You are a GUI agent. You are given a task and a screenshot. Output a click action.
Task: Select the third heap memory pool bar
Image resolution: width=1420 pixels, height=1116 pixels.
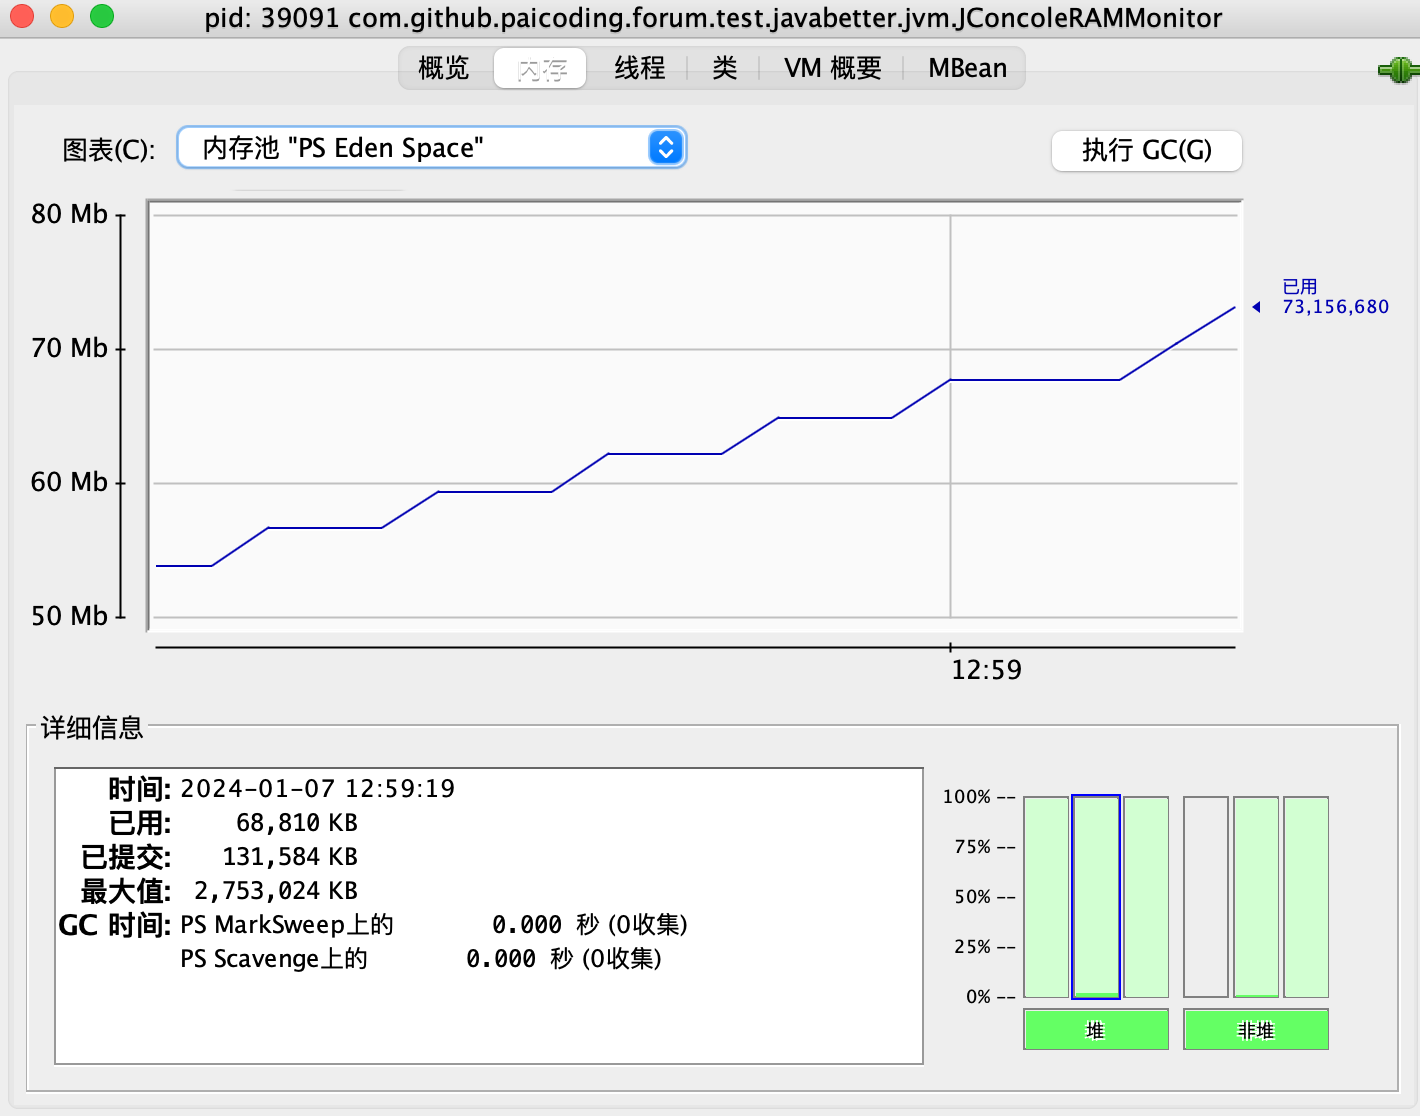1146,897
